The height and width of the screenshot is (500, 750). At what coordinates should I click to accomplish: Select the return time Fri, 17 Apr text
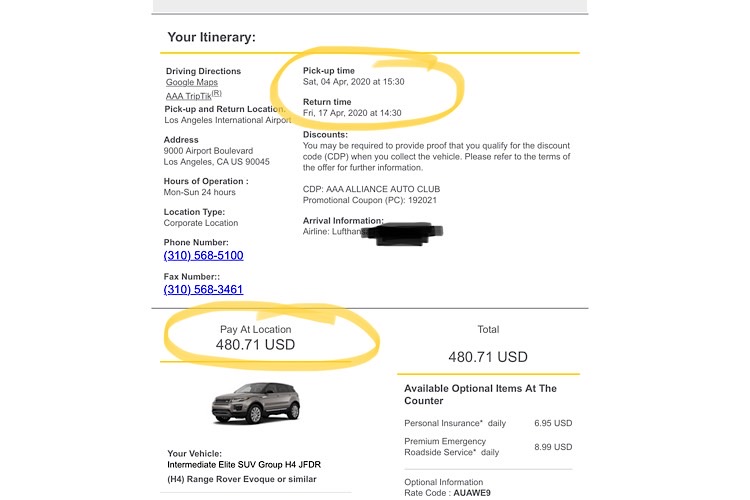point(352,113)
